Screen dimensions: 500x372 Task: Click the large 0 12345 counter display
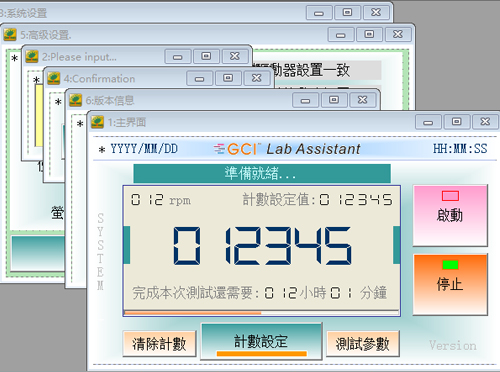coord(262,245)
